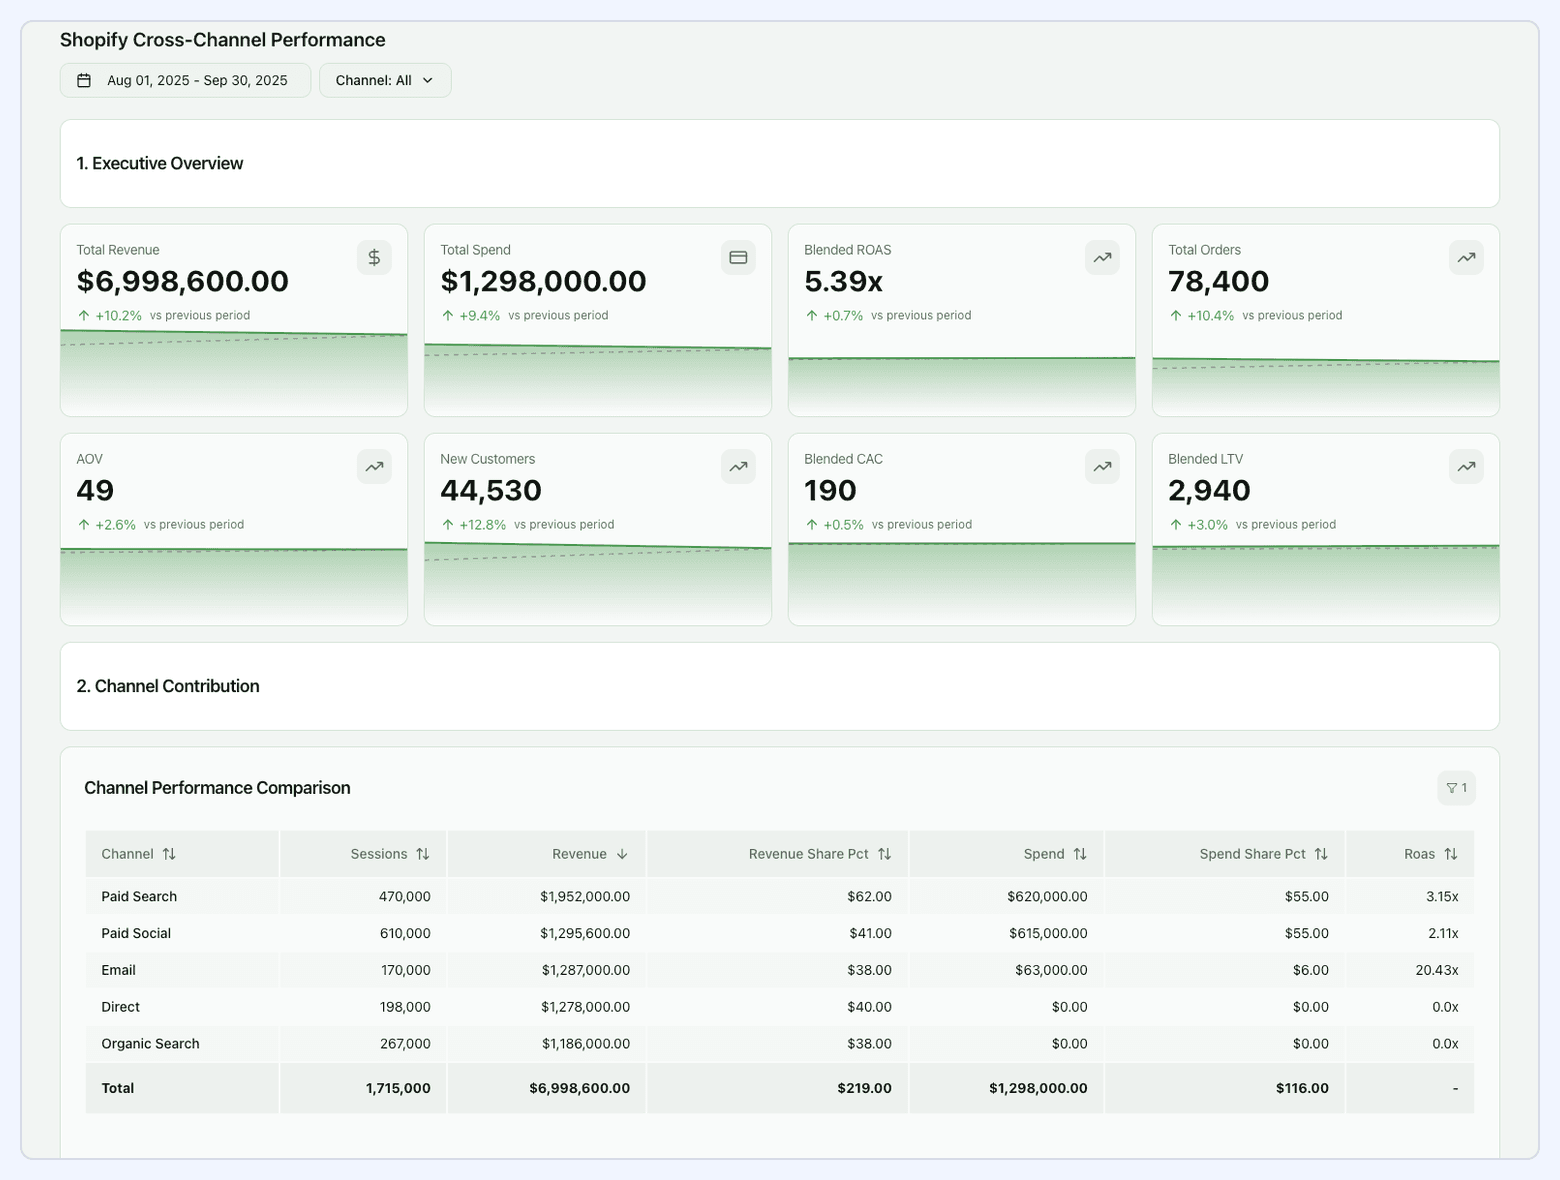The image size is (1560, 1180).
Task: Click the credit card icon on Total Spend card
Action: (738, 257)
